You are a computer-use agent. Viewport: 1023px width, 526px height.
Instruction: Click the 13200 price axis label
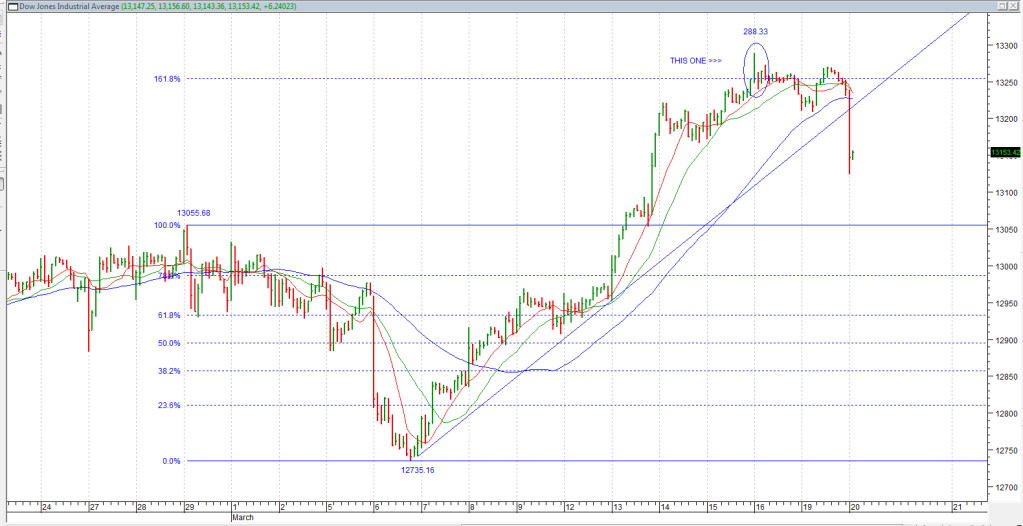(1005, 119)
